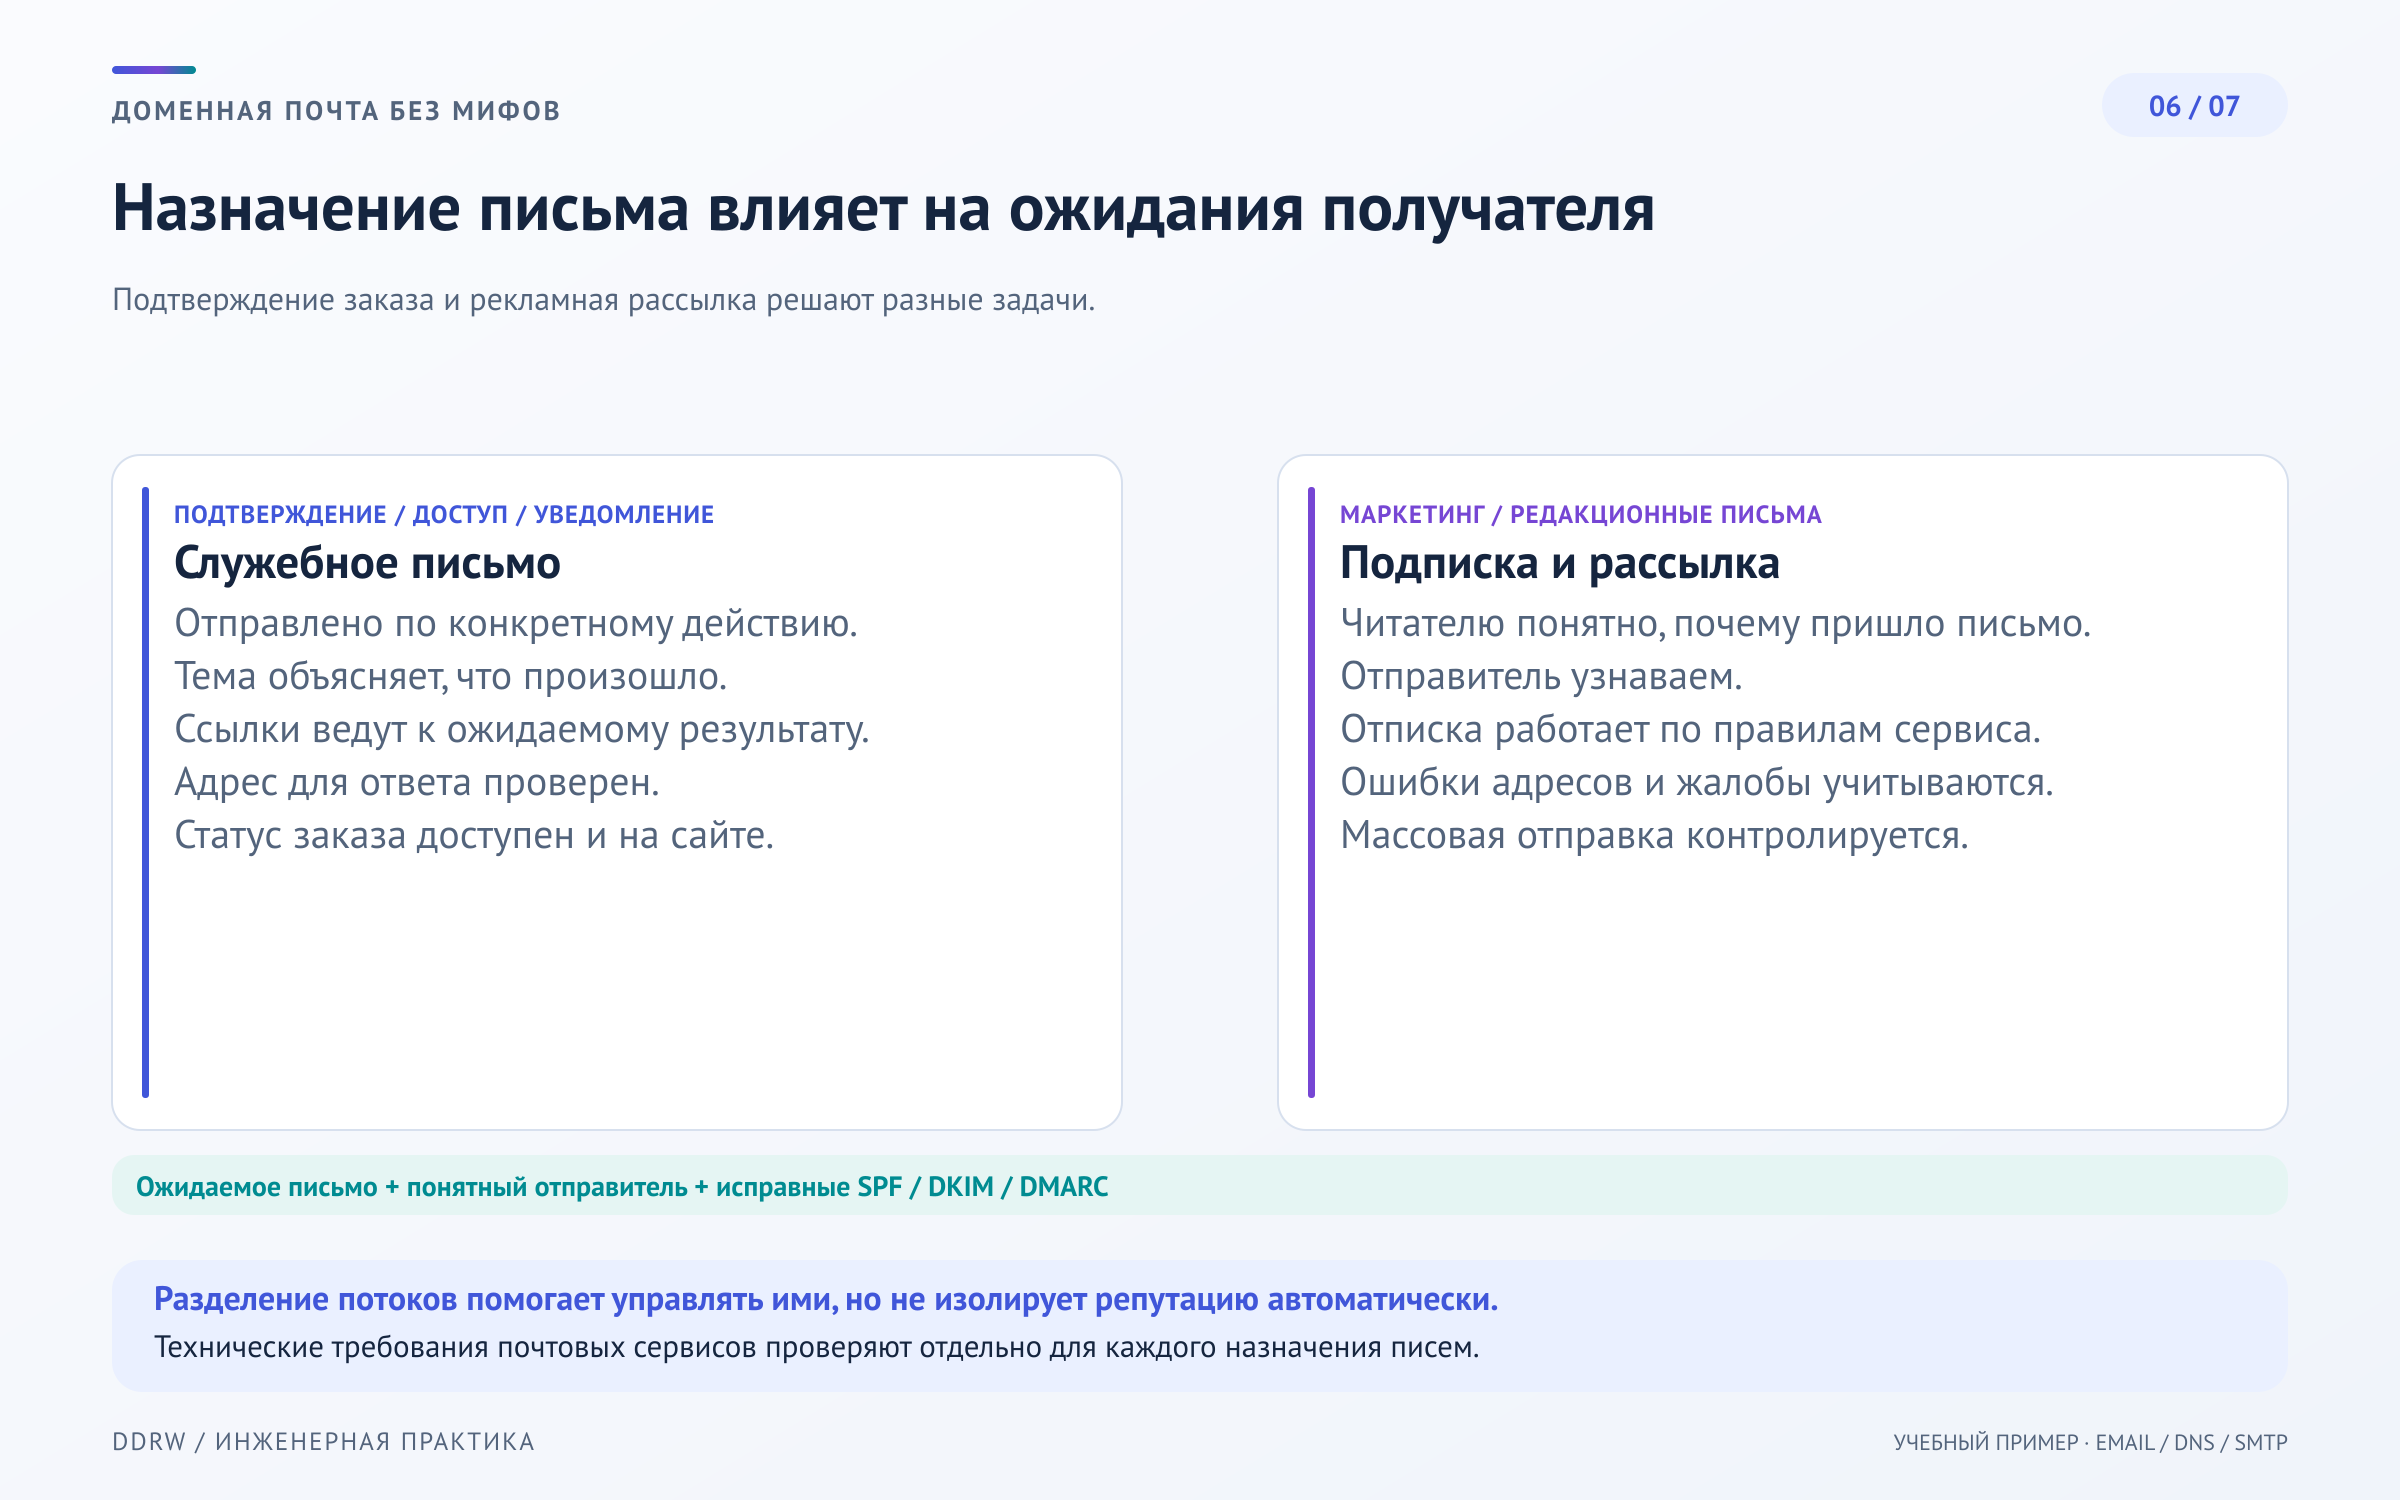Click the line 'Отправлено по конкретному действию.'
Screen dimensions: 2400x1500
point(516,624)
